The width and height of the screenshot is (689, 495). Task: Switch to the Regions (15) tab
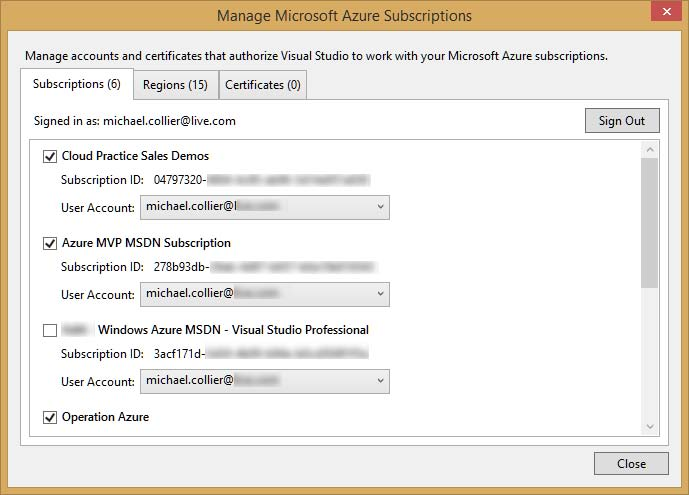pos(175,85)
